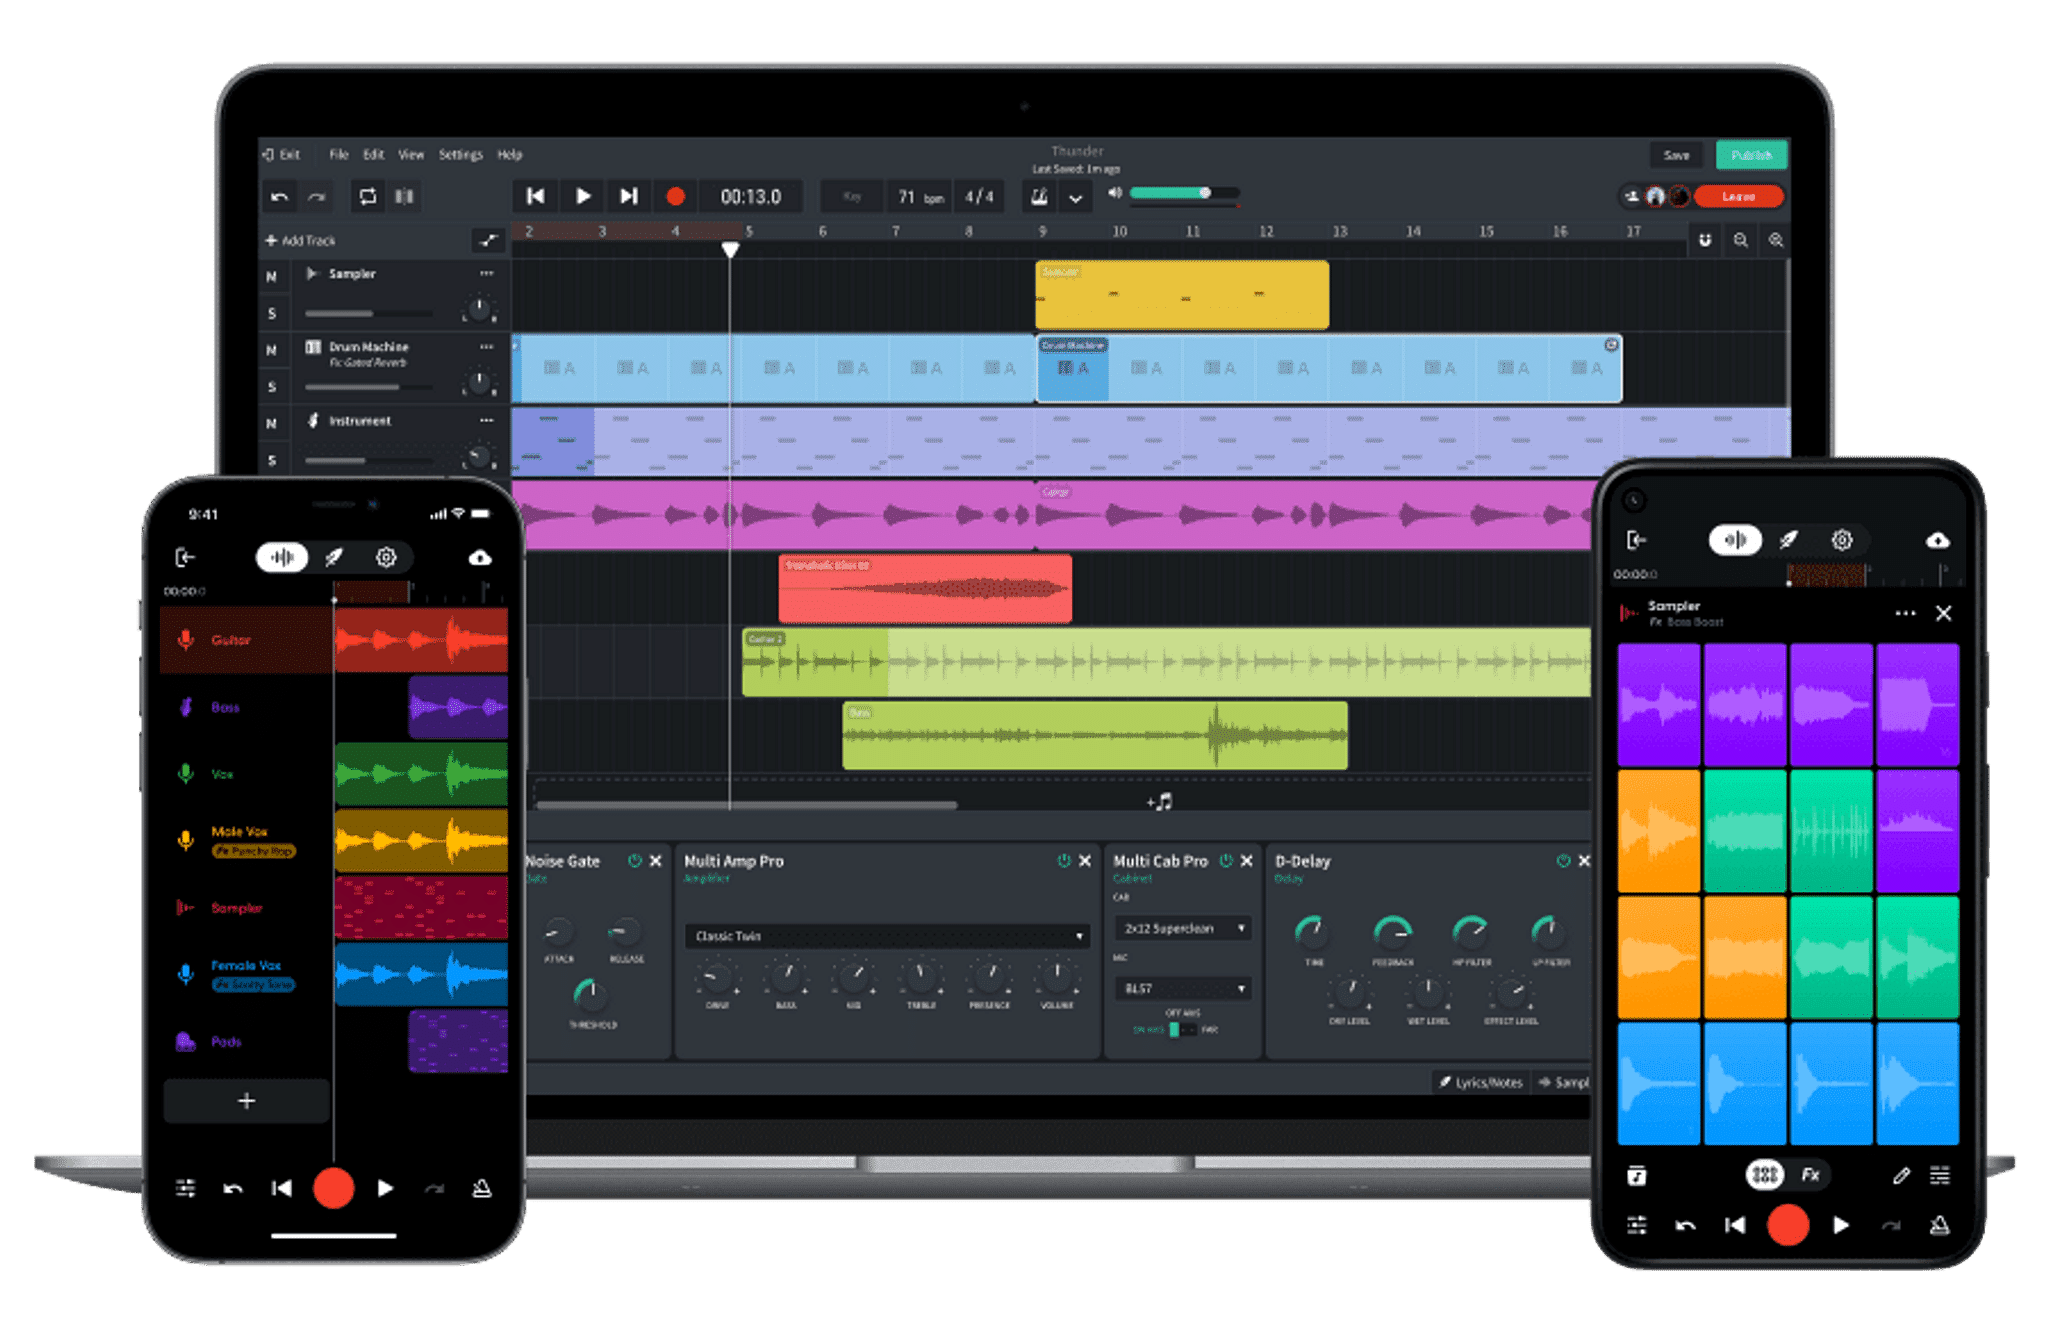The height and width of the screenshot is (1327, 2048).
Task: Click the Save button
Action: pos(1677,155)
